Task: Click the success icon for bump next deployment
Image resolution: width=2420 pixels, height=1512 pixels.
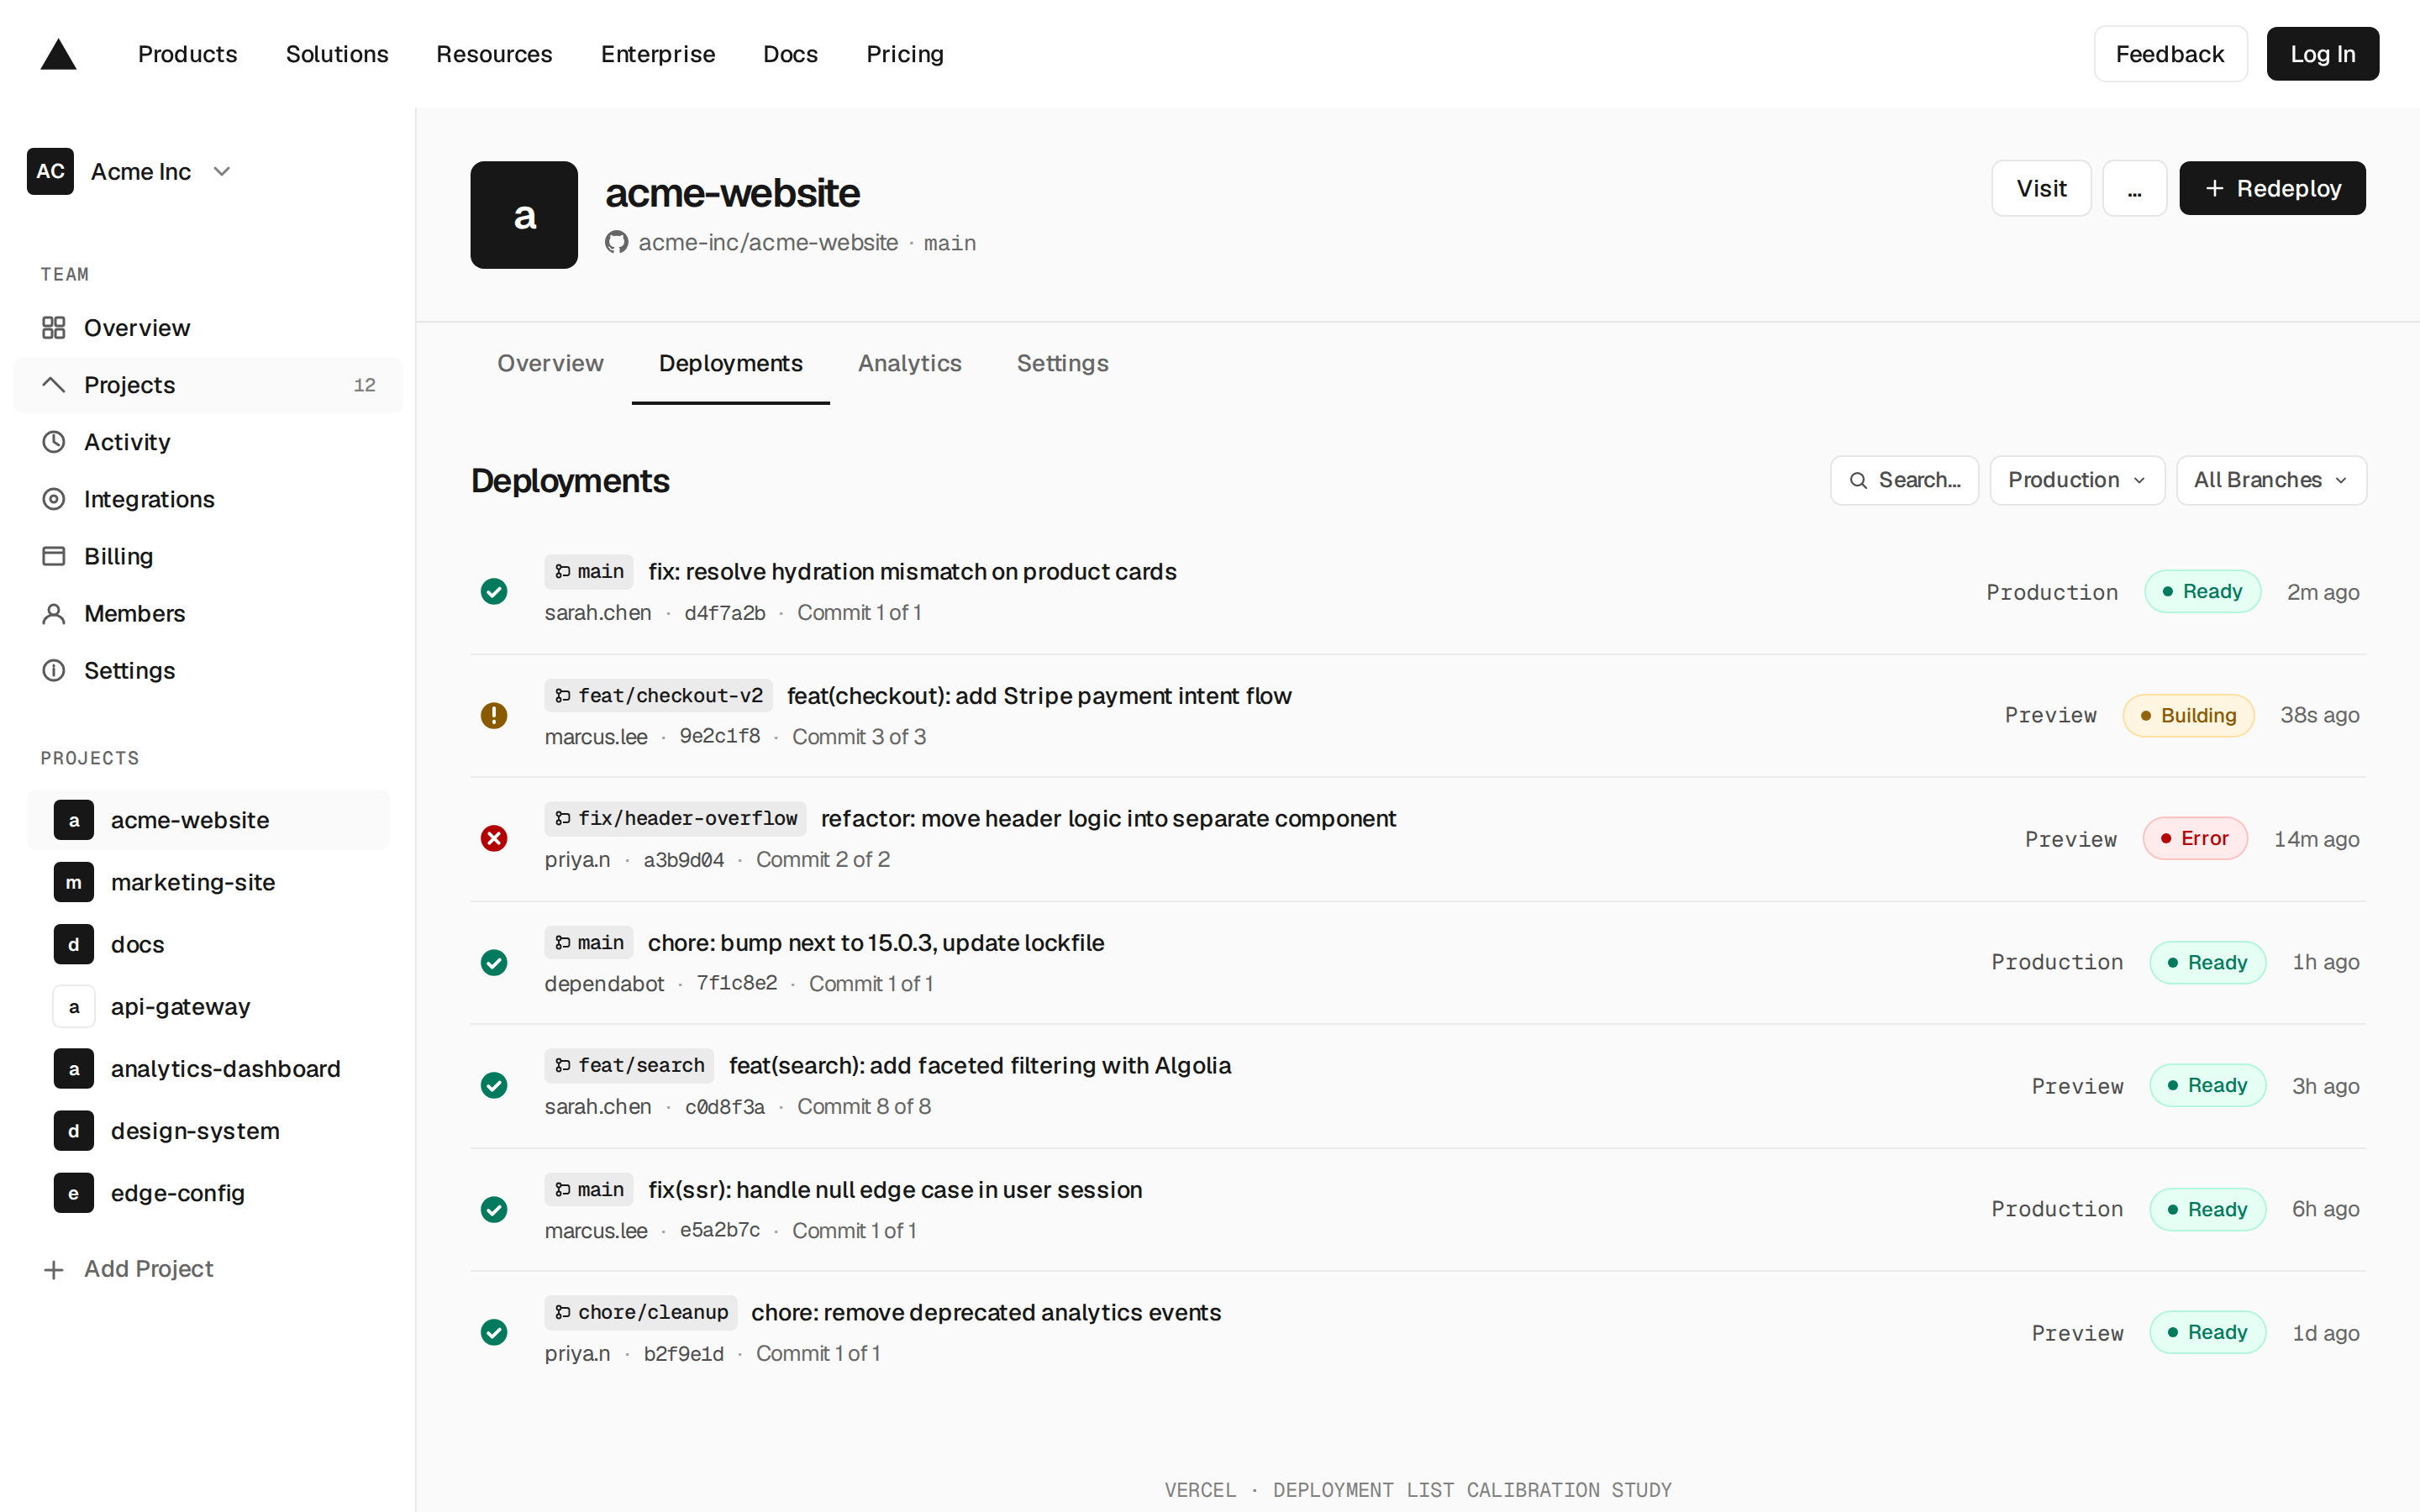Action: (x=494, y=962)
